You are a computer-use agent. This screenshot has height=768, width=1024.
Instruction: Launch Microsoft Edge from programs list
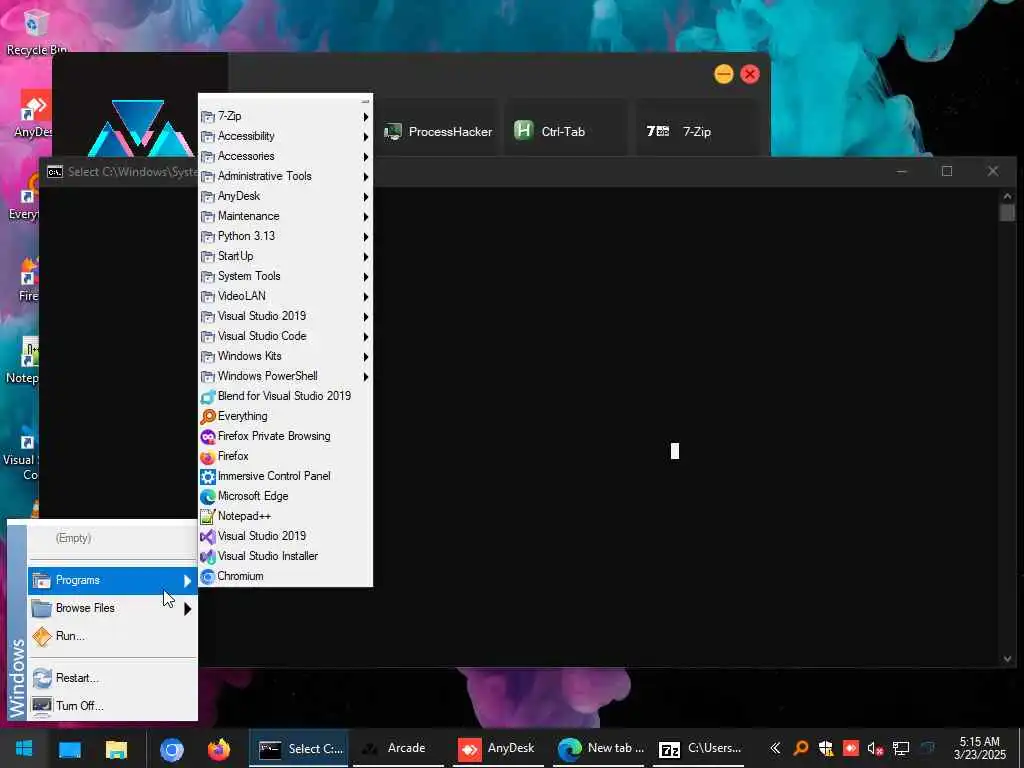coord(285,496)
